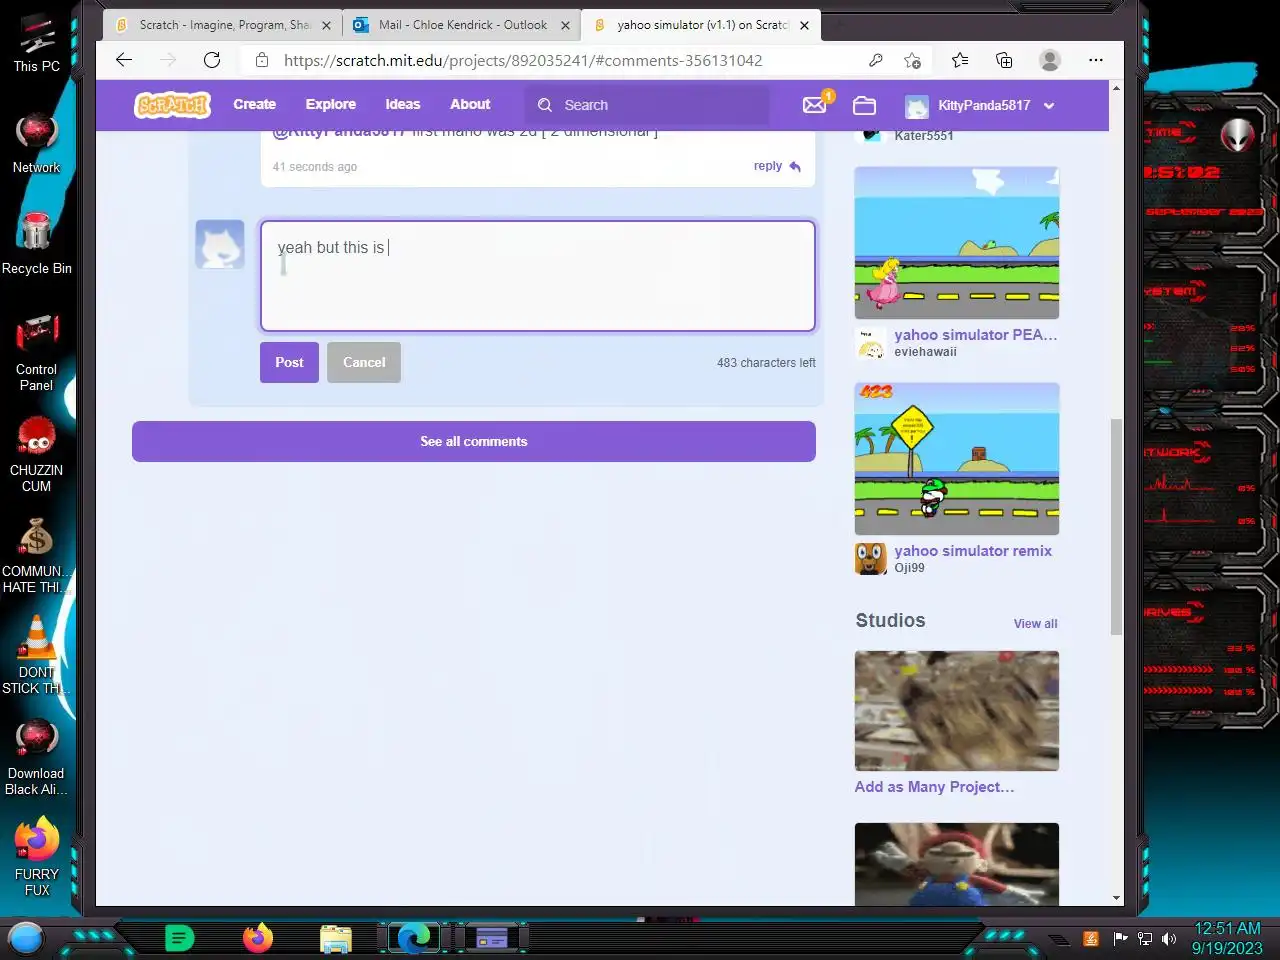
Task: Select the VLC cone desktop shortcut
Action: [x=37, y=655]
